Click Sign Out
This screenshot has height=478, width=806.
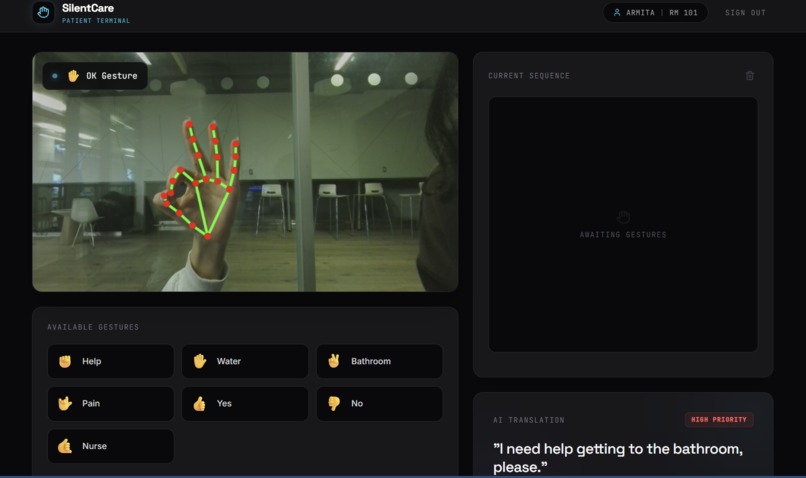[x=745, y=13]
